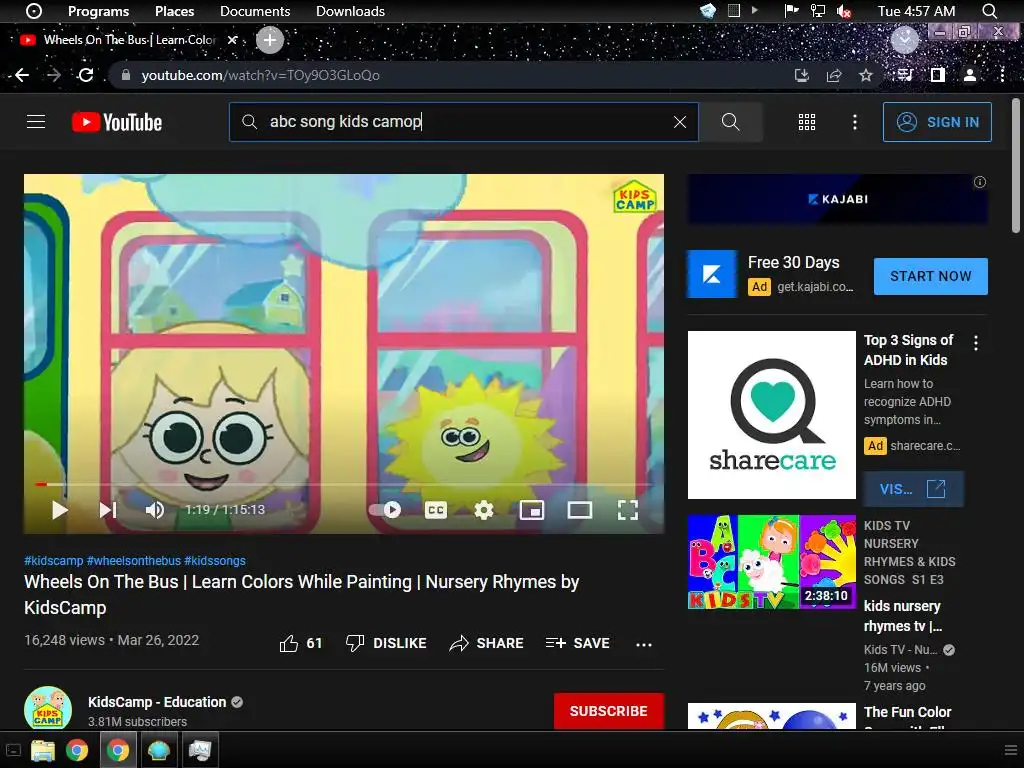Open sharecare ad thumbnail
Screen dimensions: 1024x768
click(x=772, y=415)
